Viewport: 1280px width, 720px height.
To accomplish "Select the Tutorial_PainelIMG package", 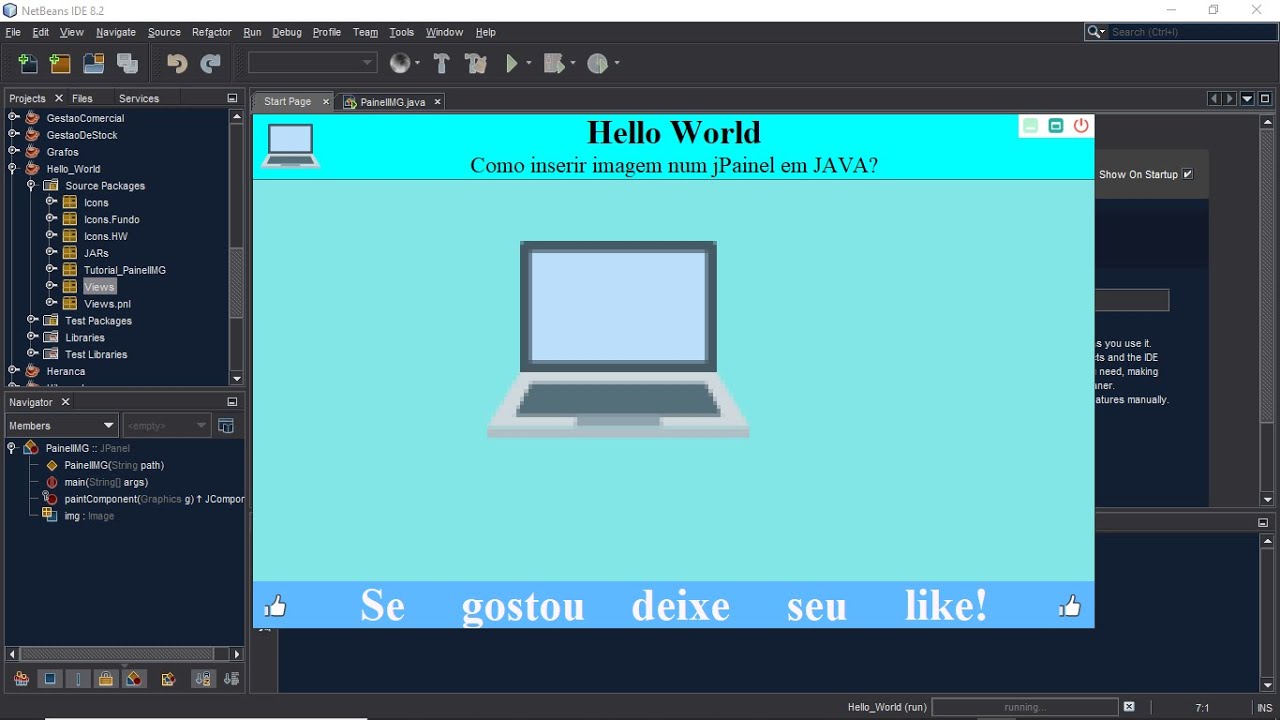I will point(125,270).
